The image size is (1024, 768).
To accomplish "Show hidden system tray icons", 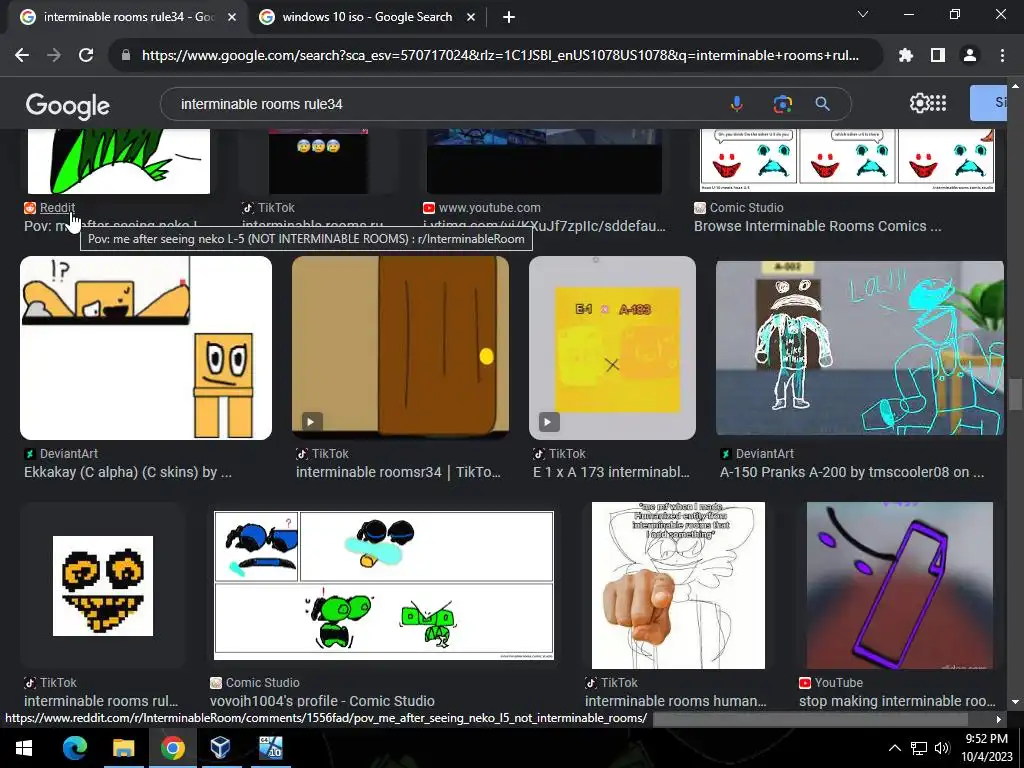I will tap(895, 748).
